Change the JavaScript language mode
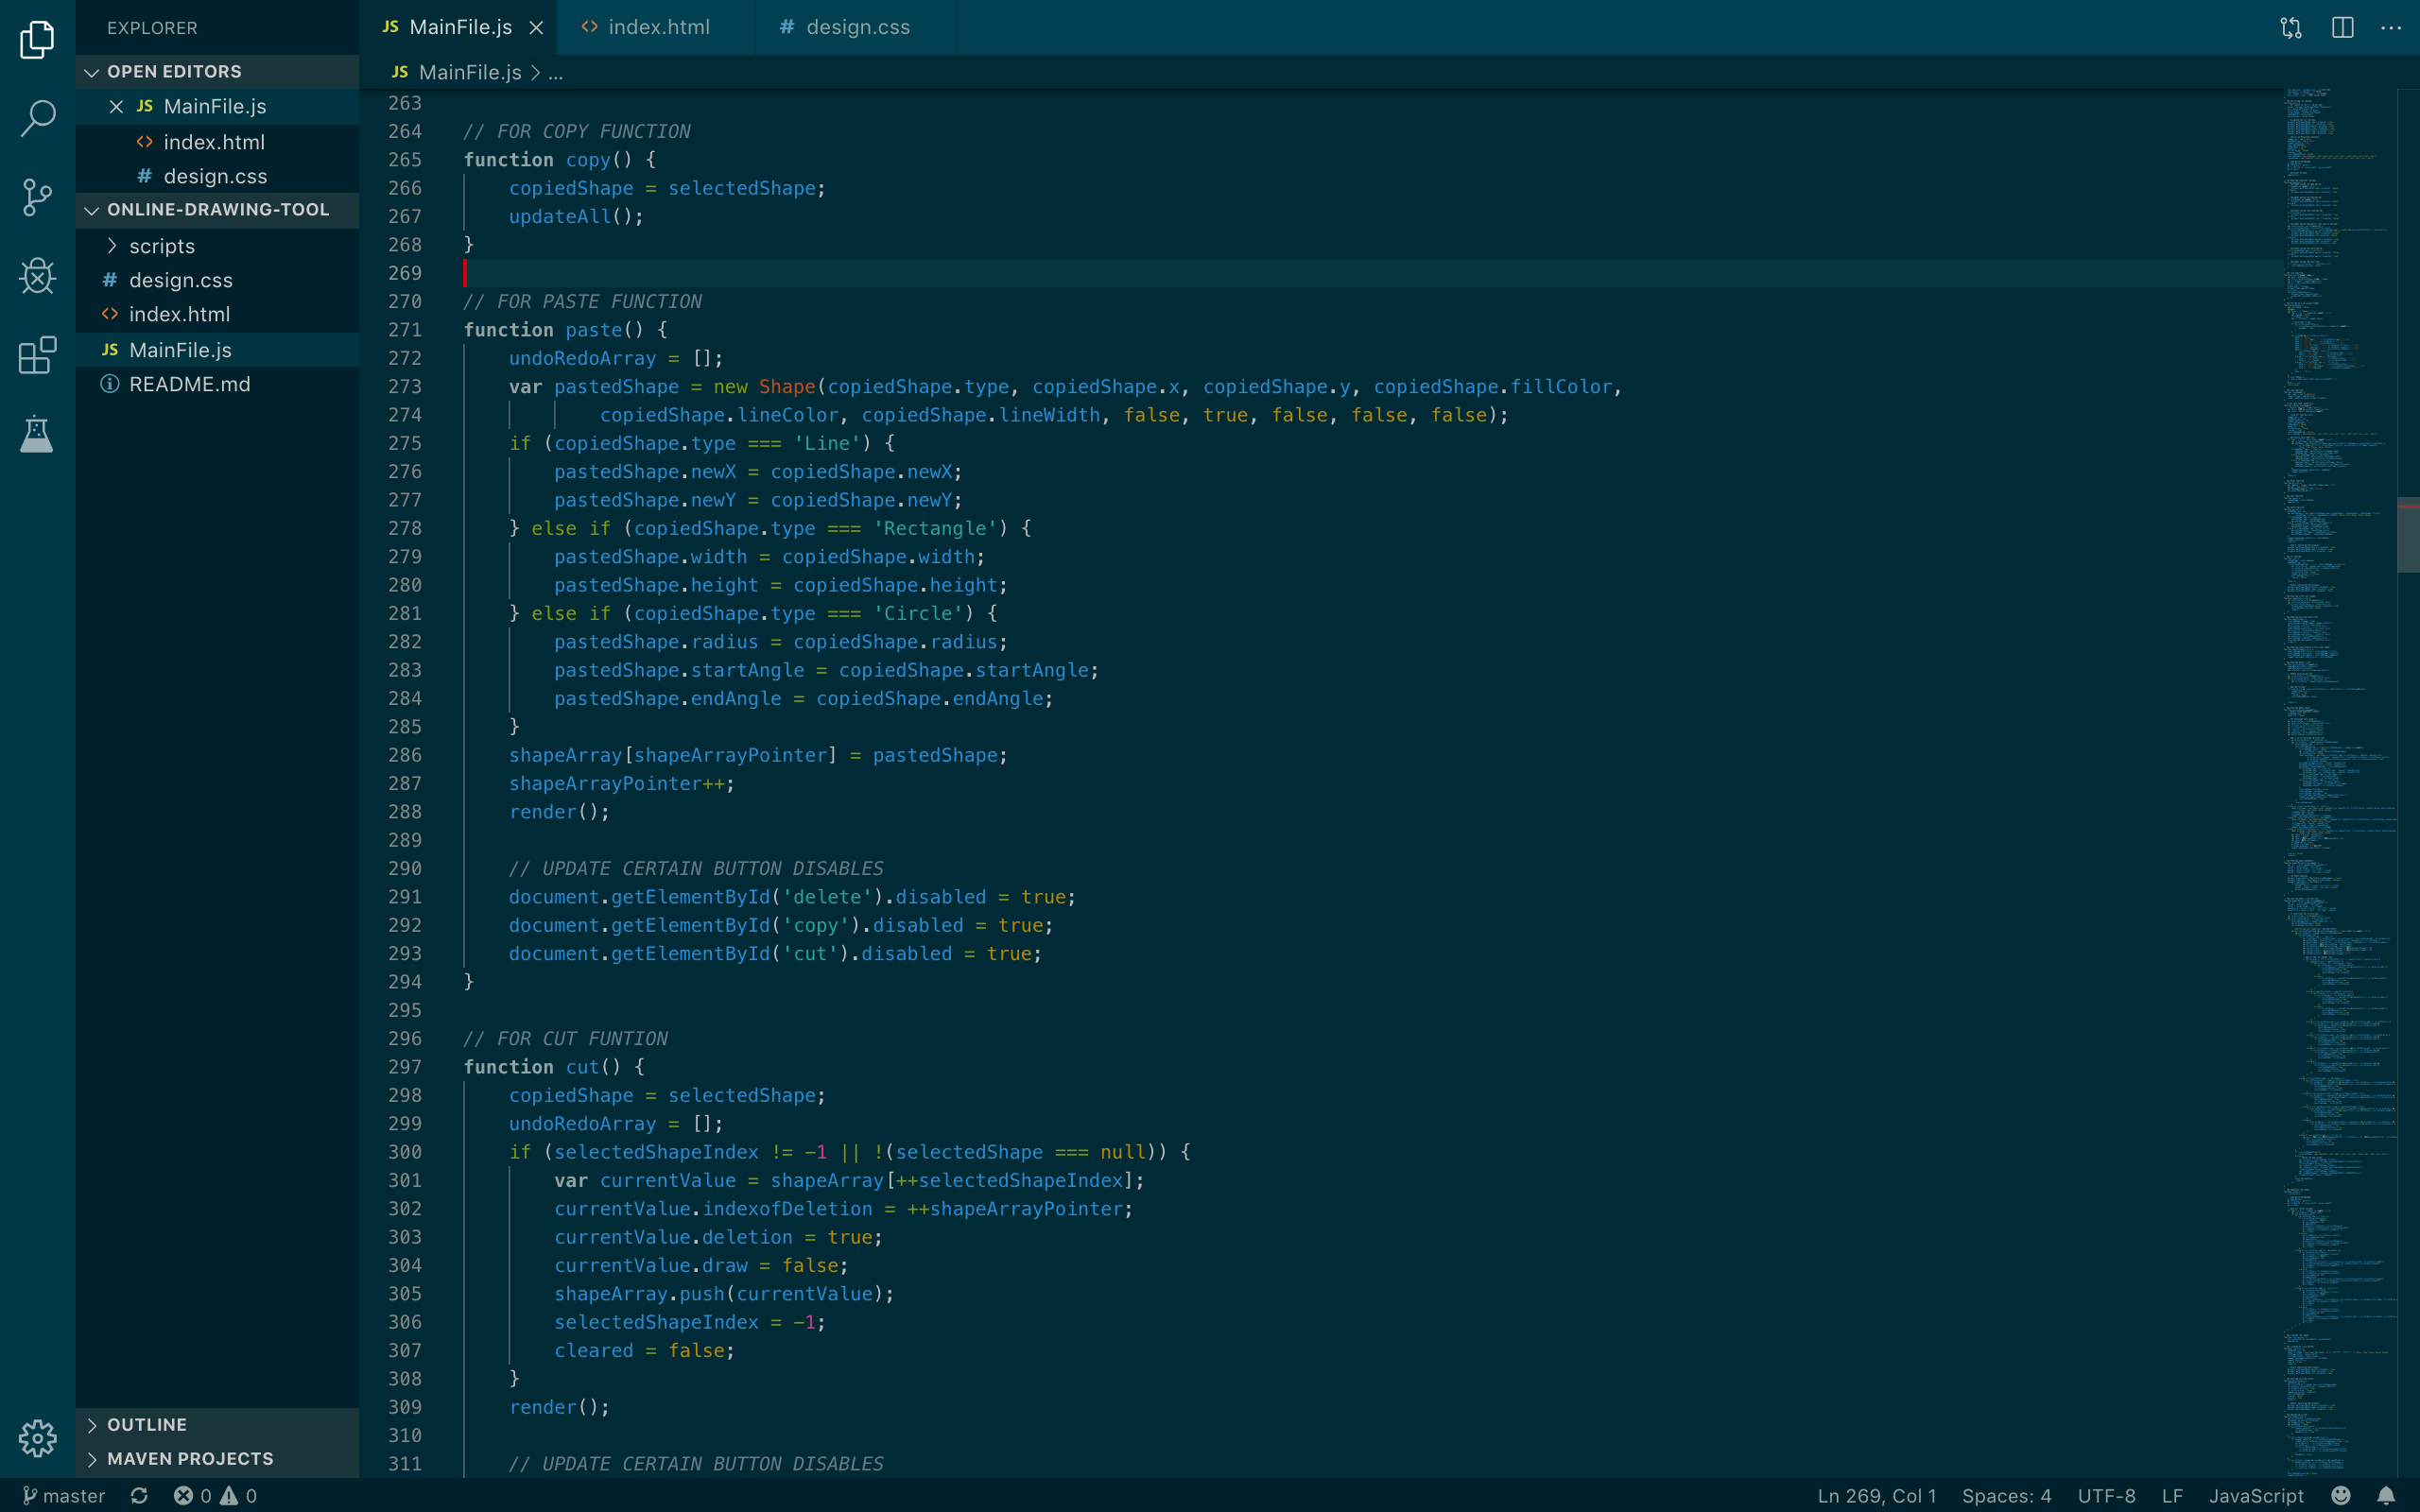The width and height of the screenshot is (2420, 1512). (x=2256, y=1495)
